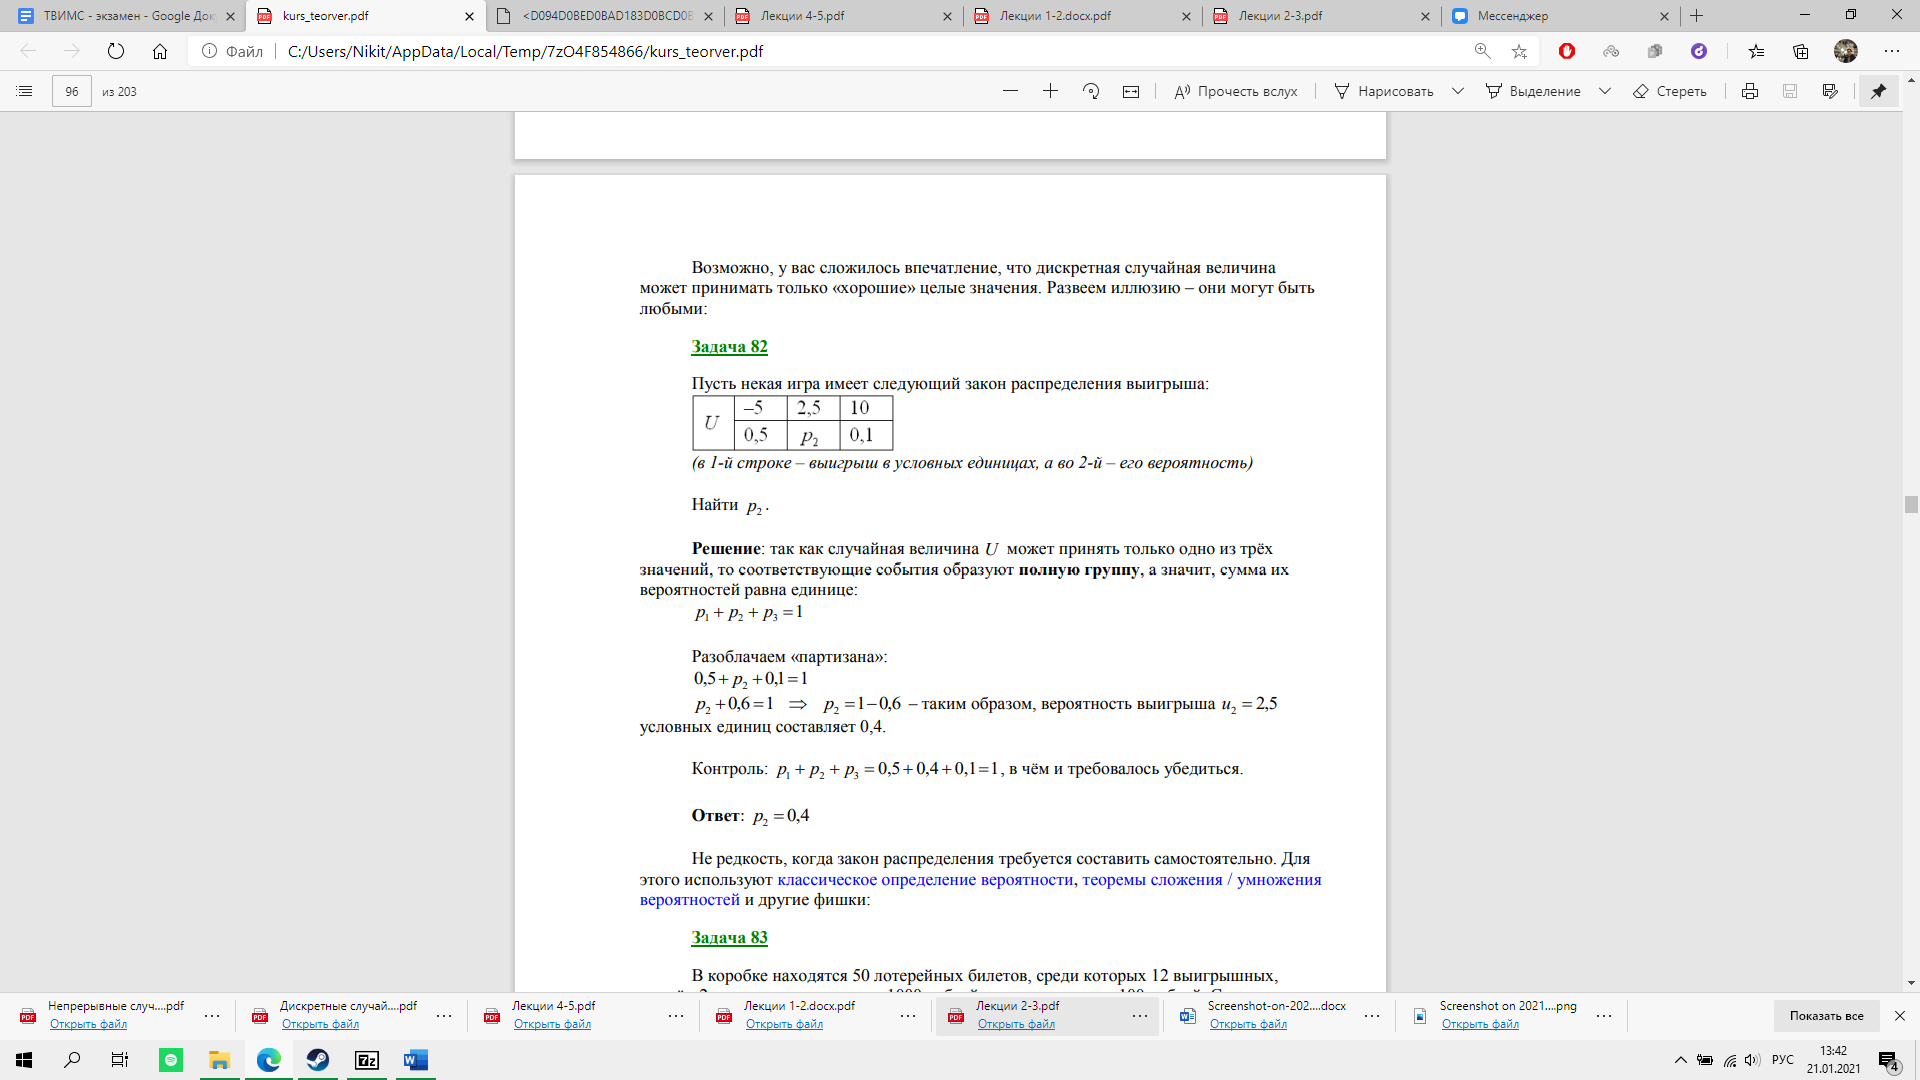The image size is (1920, 1080).
Task: Refresh the current page
Action: point(116,51)
